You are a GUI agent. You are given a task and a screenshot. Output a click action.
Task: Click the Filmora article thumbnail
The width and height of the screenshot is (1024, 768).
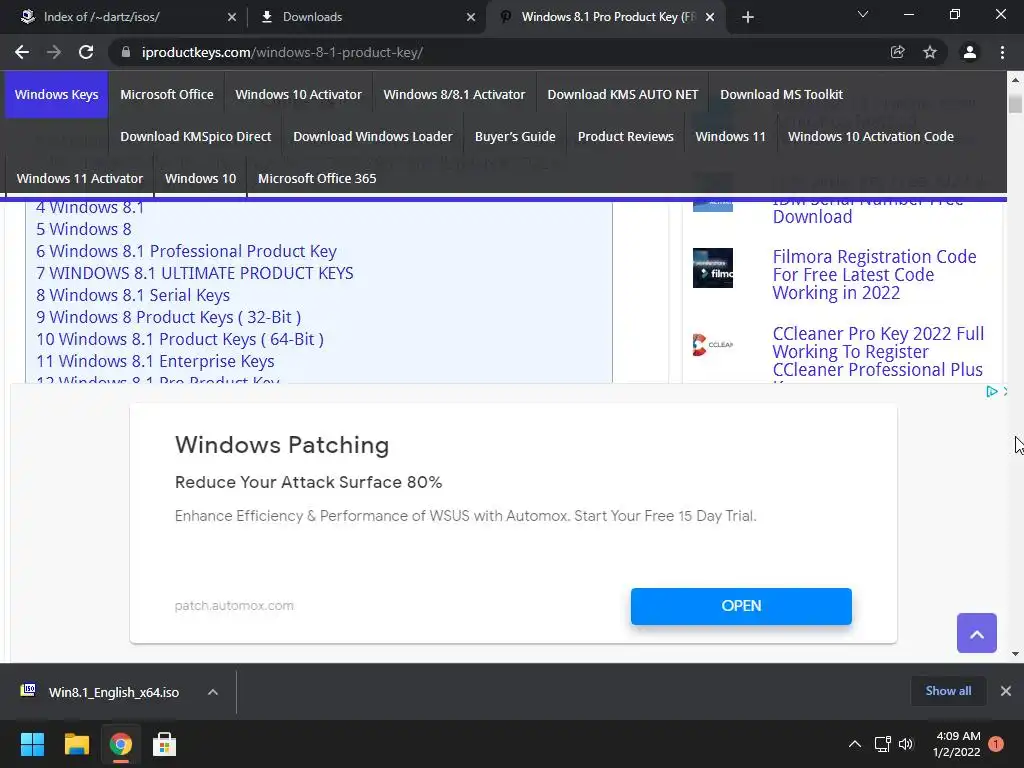point(712,268)
